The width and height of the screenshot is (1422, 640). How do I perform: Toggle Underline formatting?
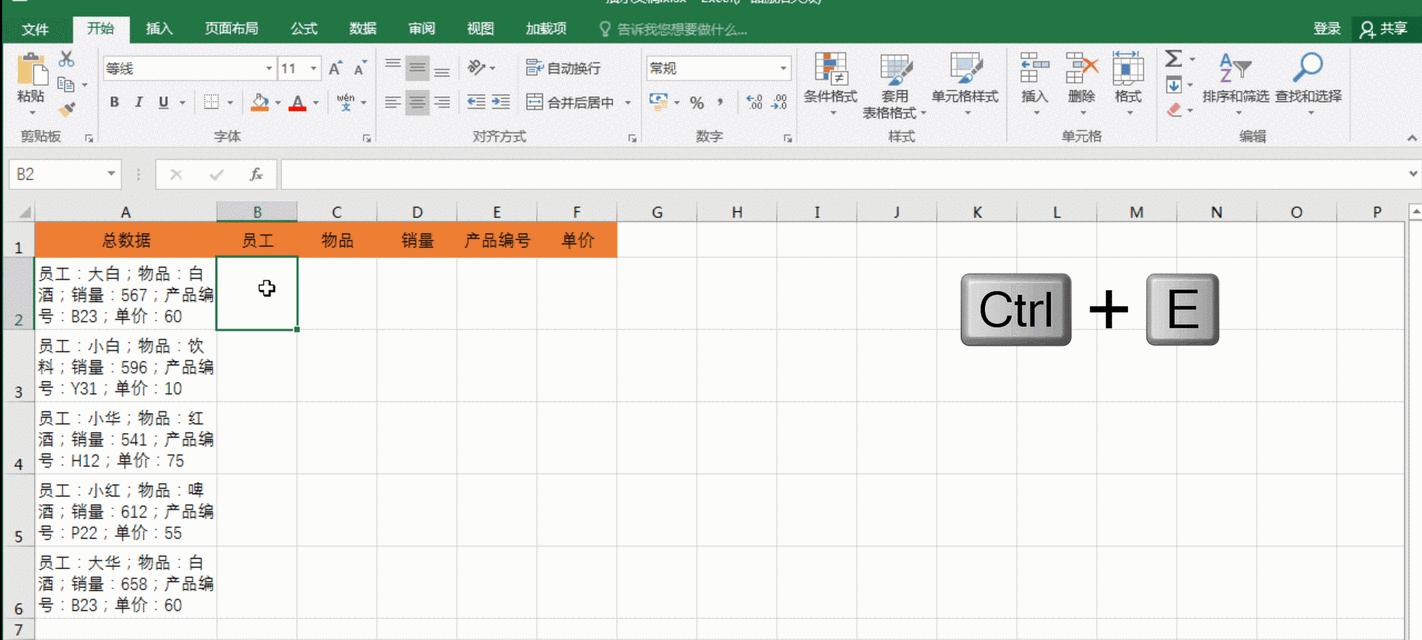point(163,102)
